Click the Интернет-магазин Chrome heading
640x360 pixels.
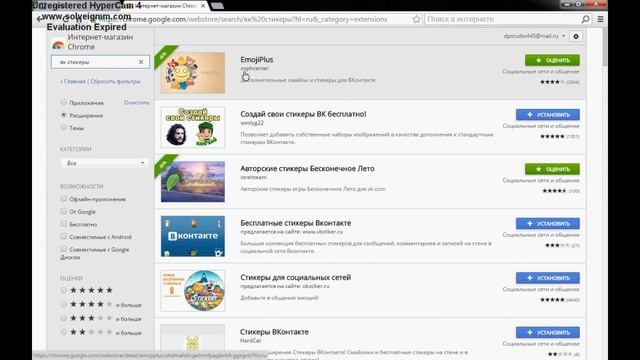tap(100, 42)
